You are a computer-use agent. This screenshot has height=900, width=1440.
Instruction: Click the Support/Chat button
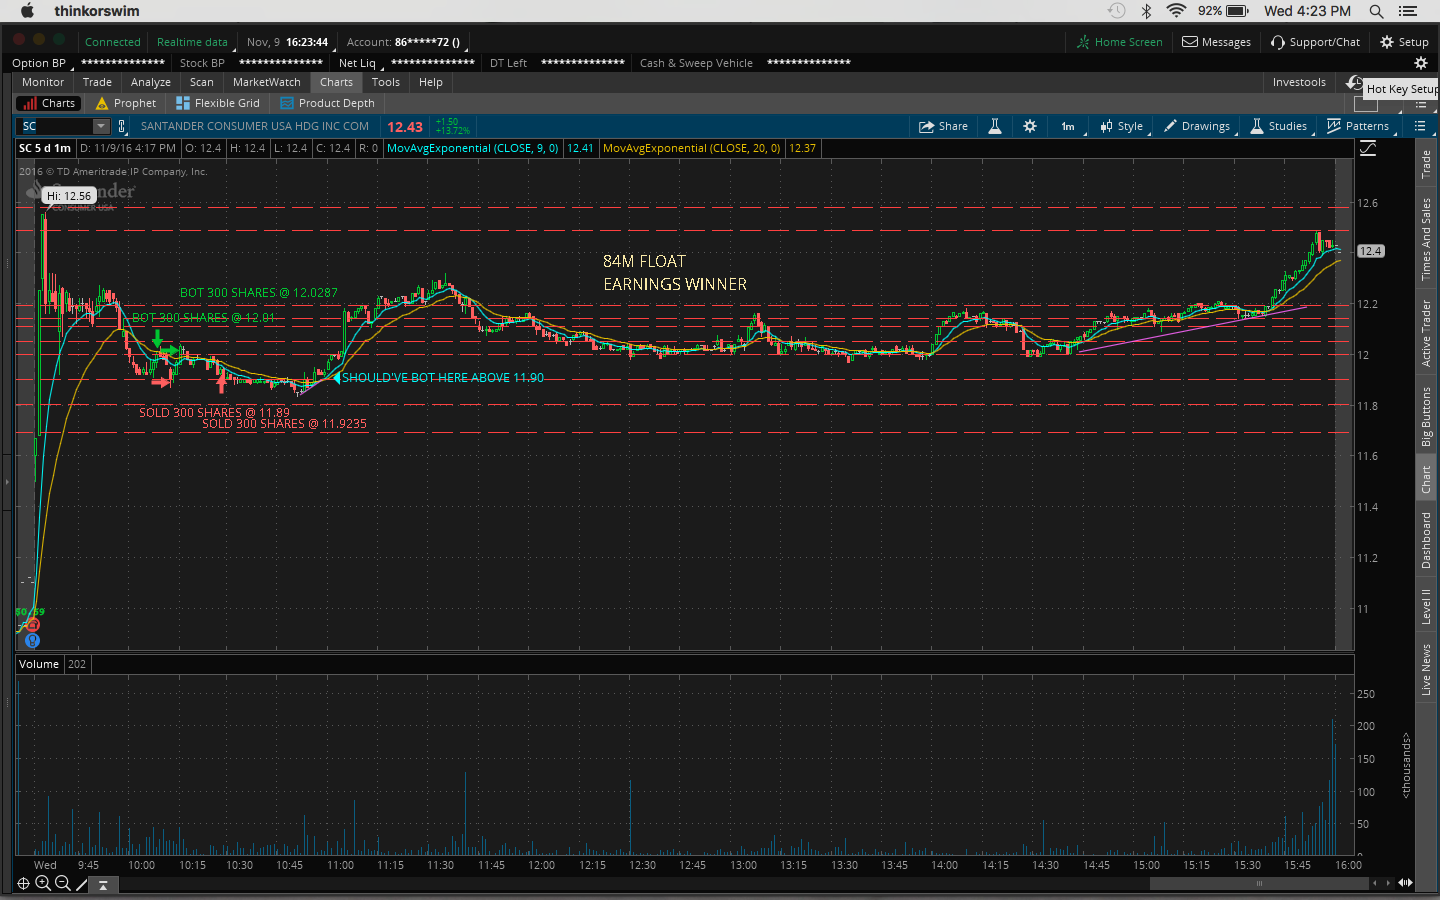tap(1315, 42)
